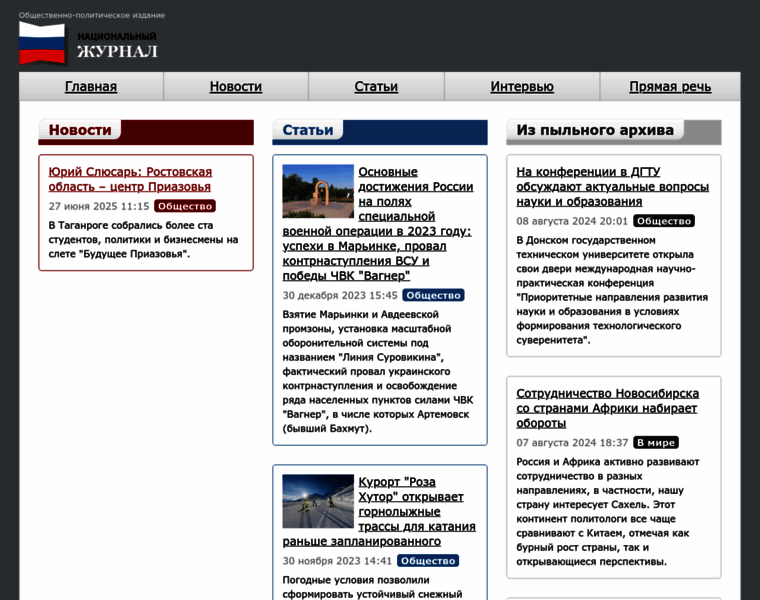
Task: Click date text 27 июня 2025 11:15
Action: pos(99,206)
